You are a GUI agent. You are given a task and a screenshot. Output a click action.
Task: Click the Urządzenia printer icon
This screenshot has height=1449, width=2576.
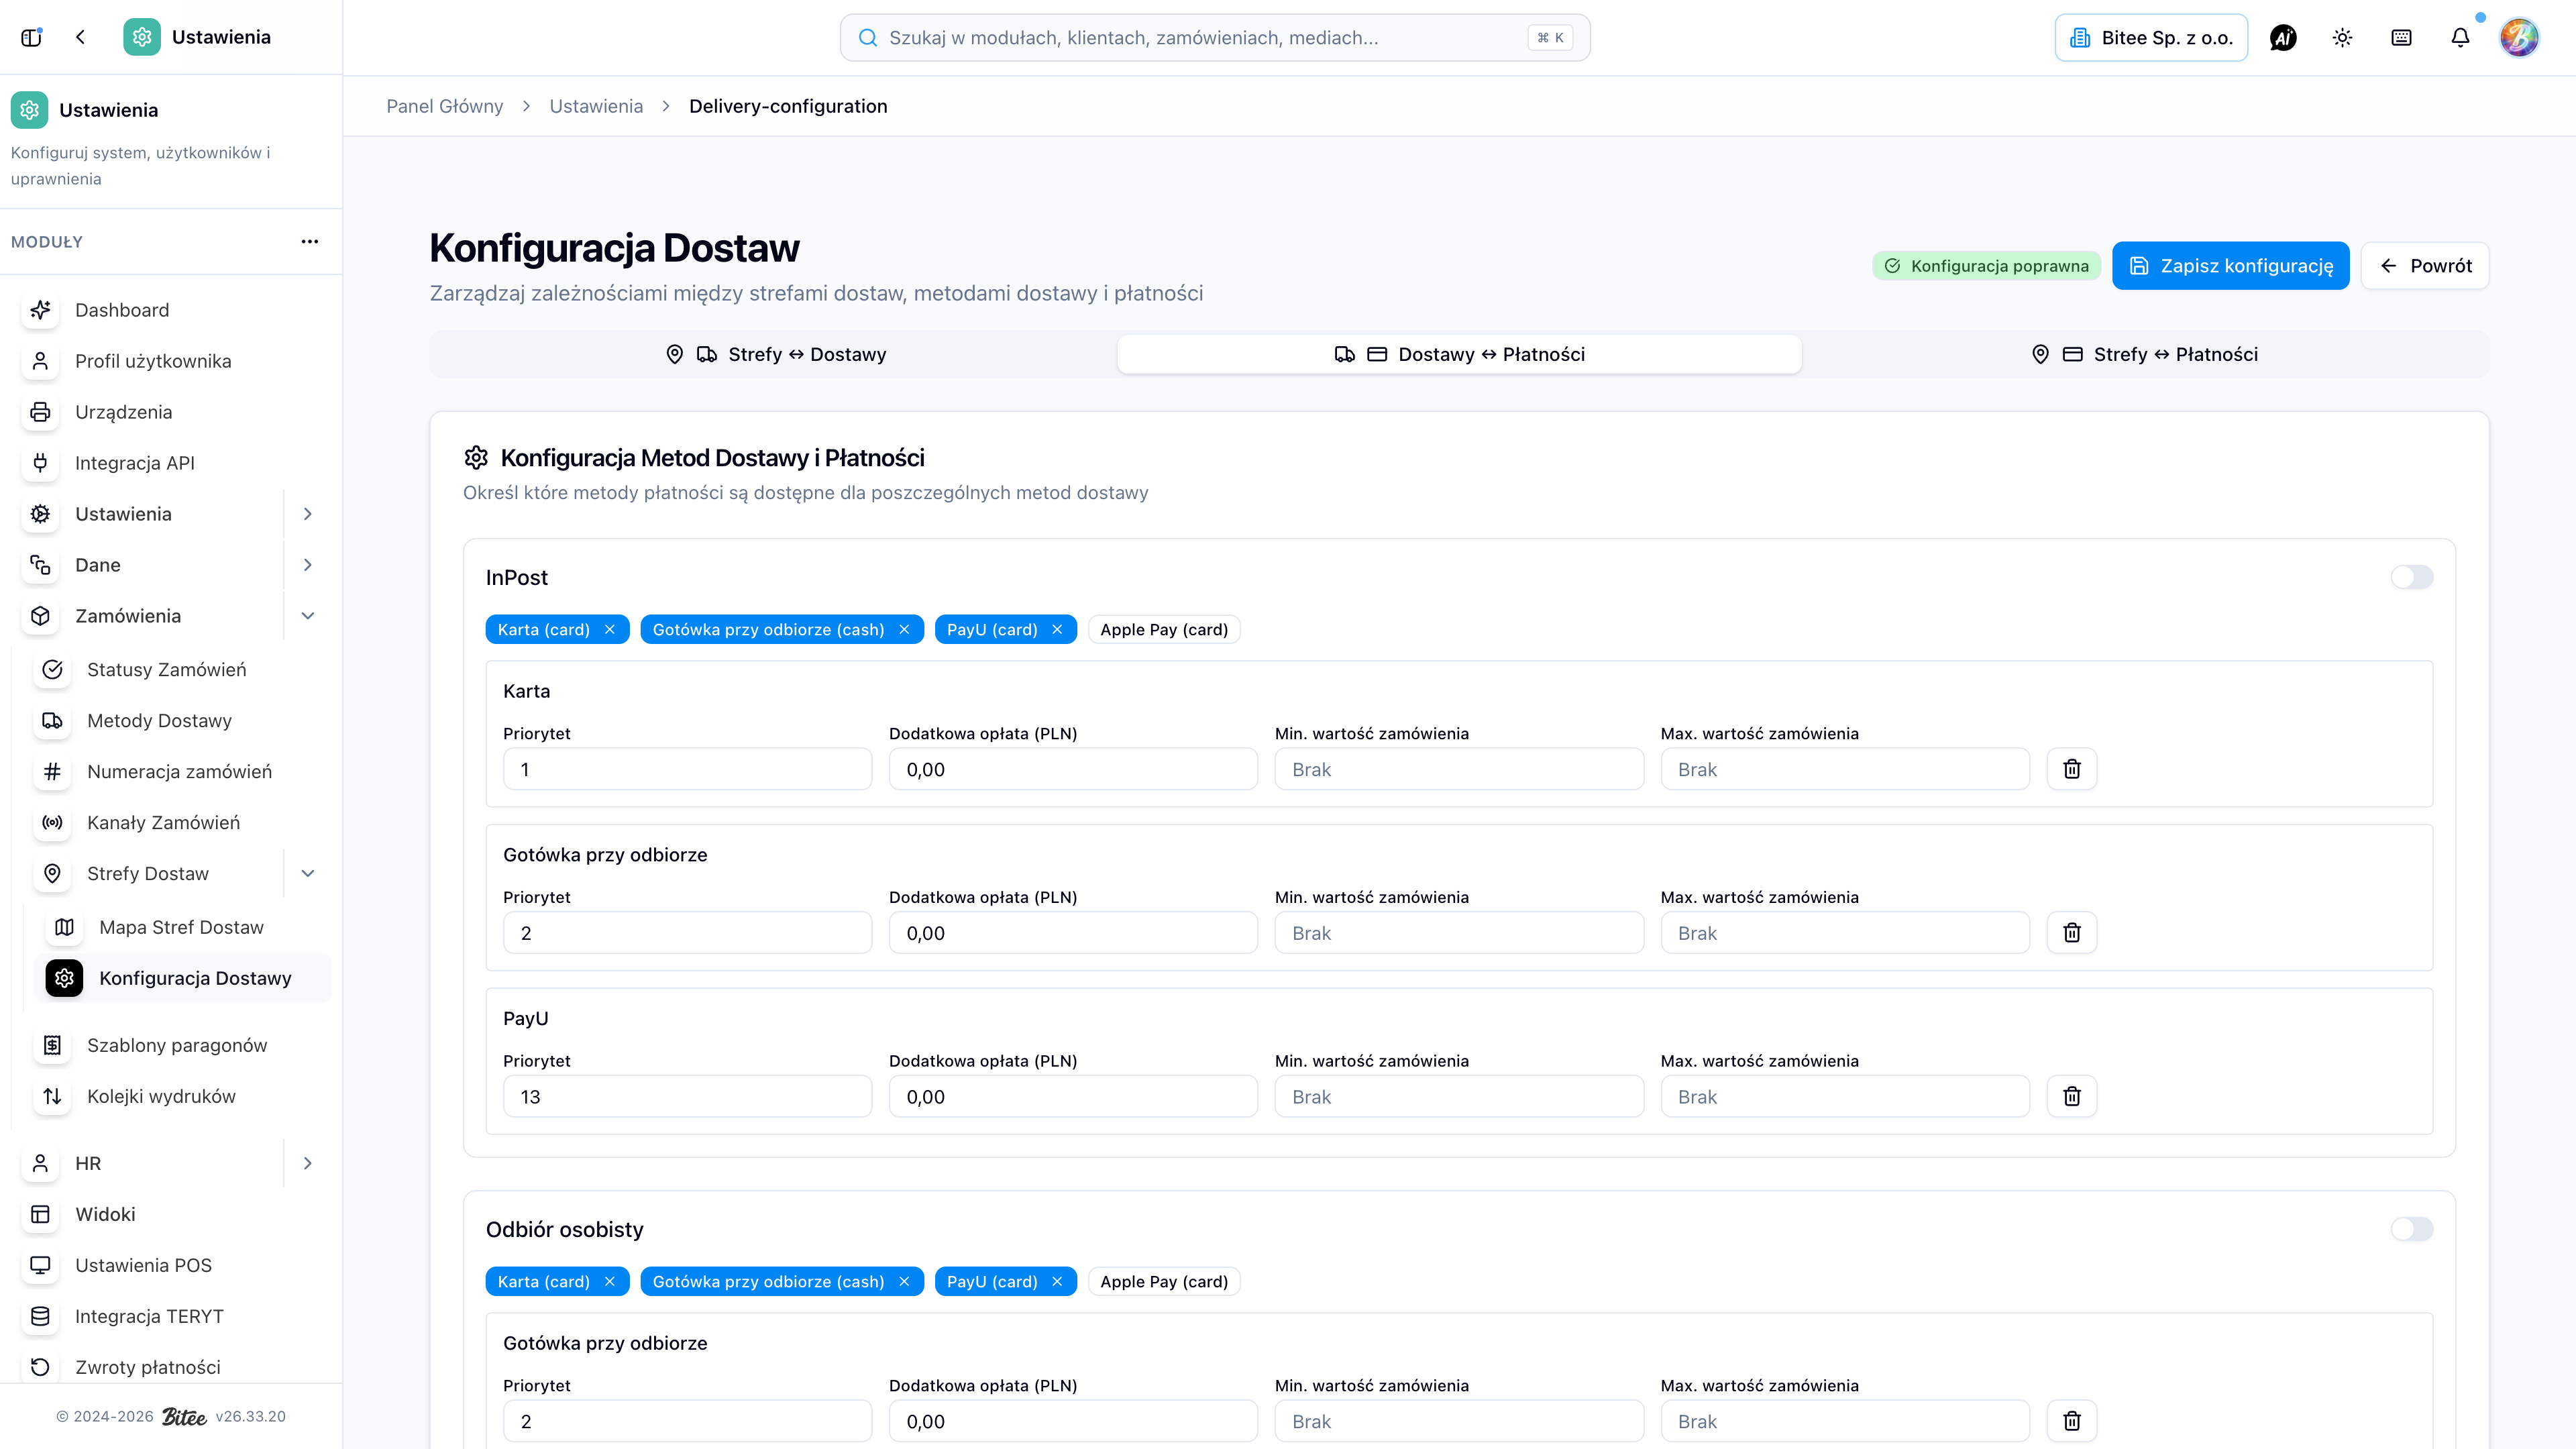click(x=40, y=412)
